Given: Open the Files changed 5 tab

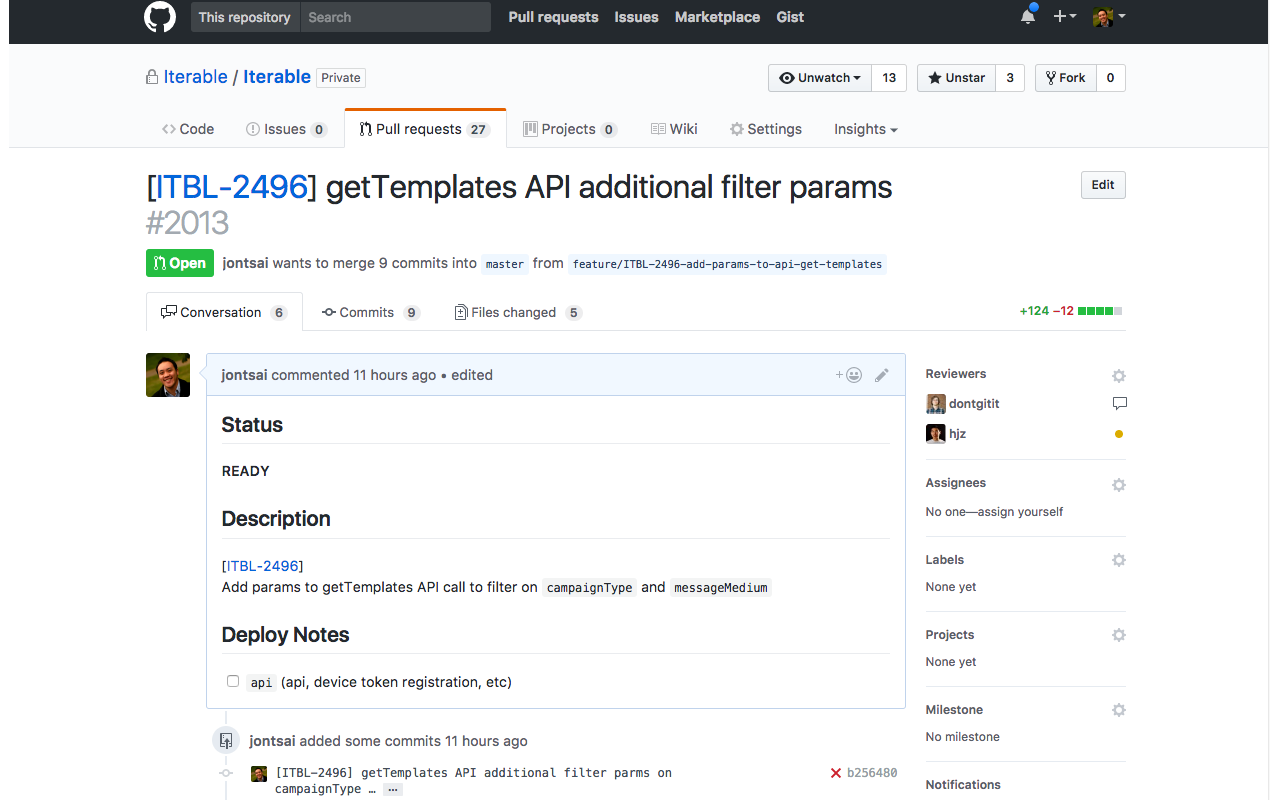Looking at the screenshot, I should (517, 312).
